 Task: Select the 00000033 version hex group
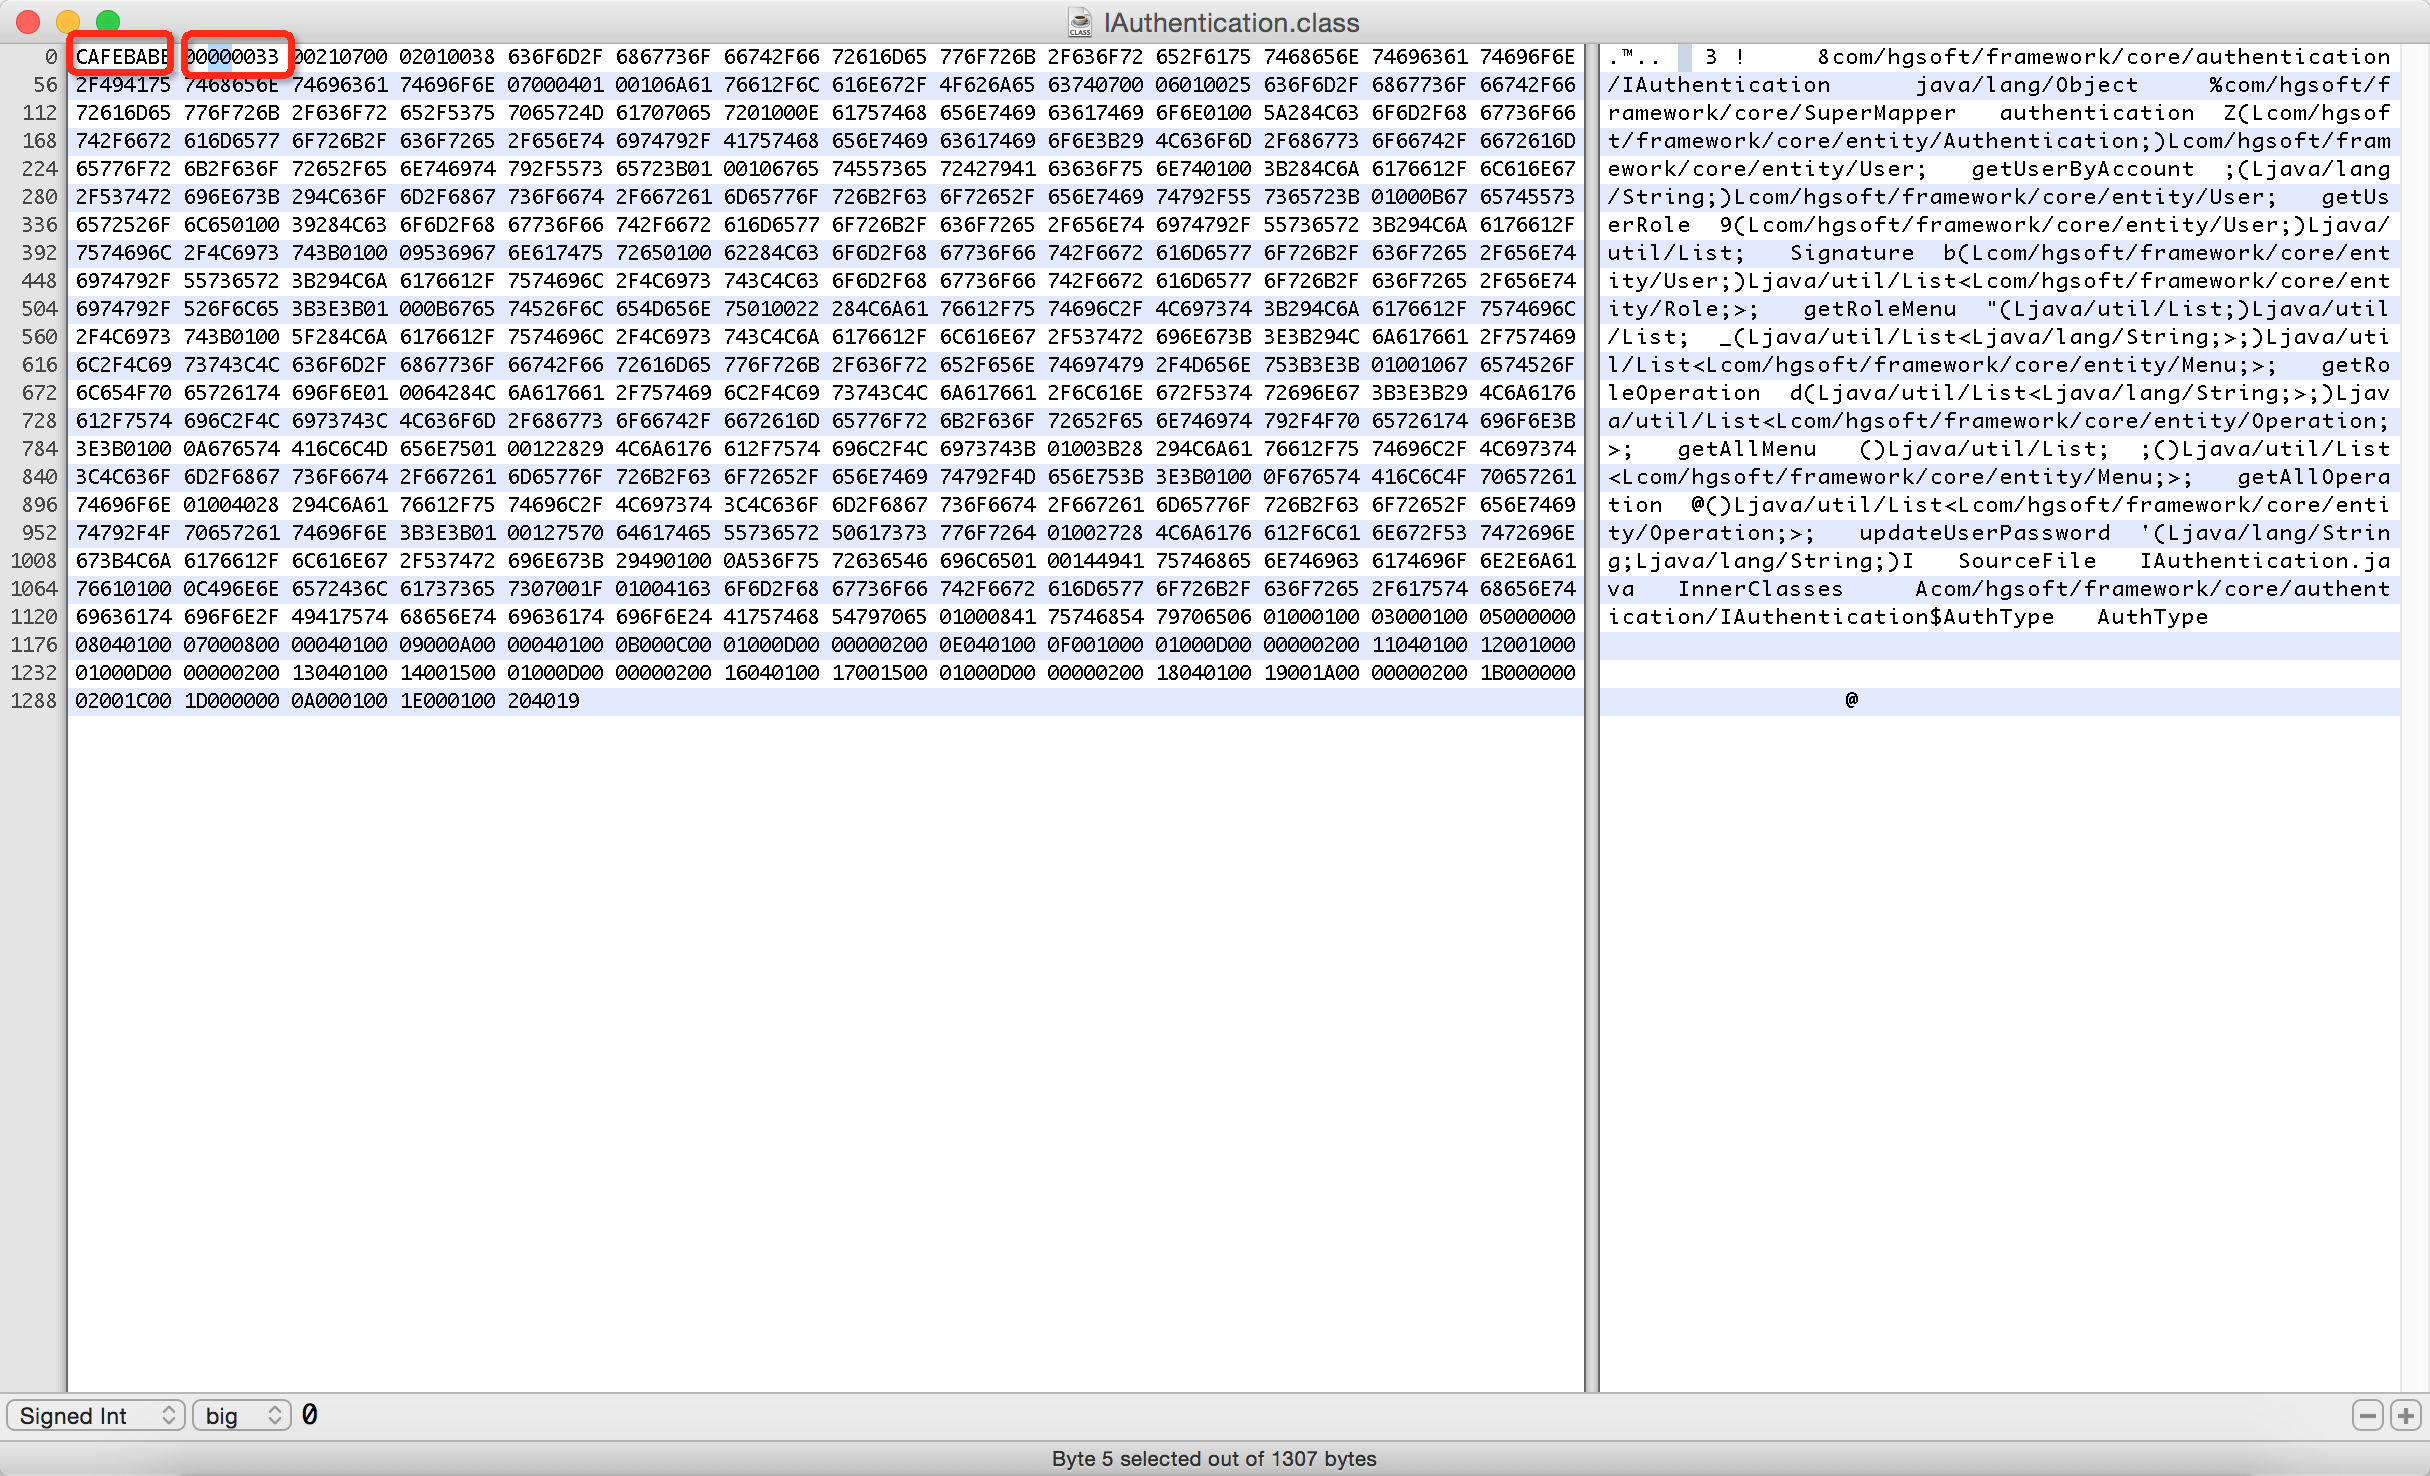pyautogui.click(x=232, y=56)
